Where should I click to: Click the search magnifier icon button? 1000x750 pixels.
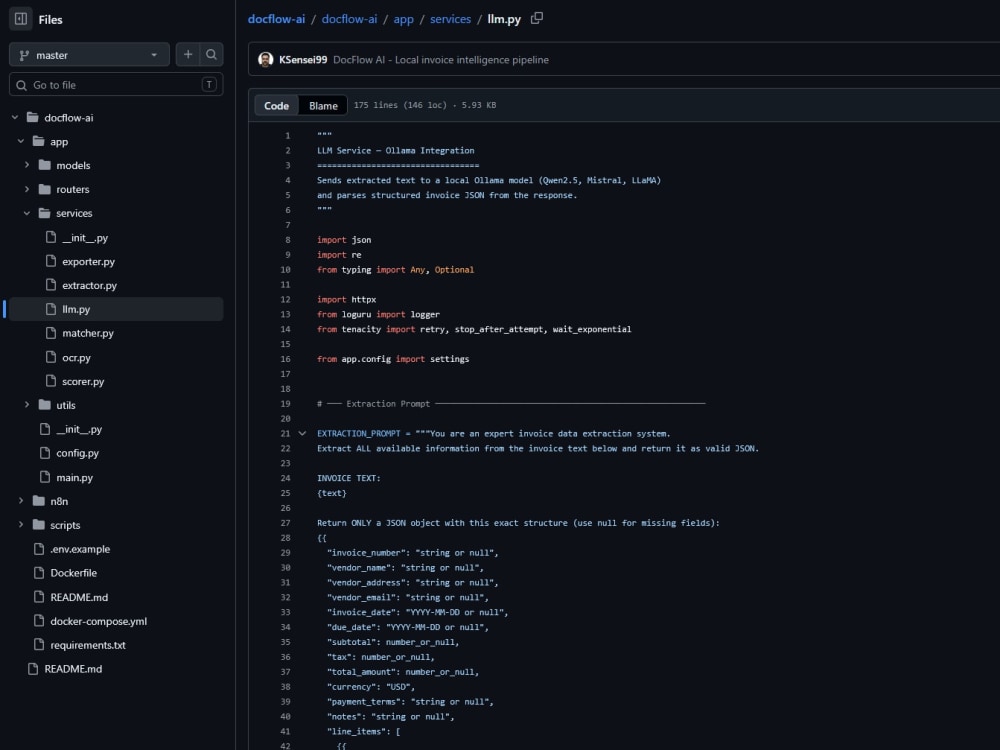(211, 55)
